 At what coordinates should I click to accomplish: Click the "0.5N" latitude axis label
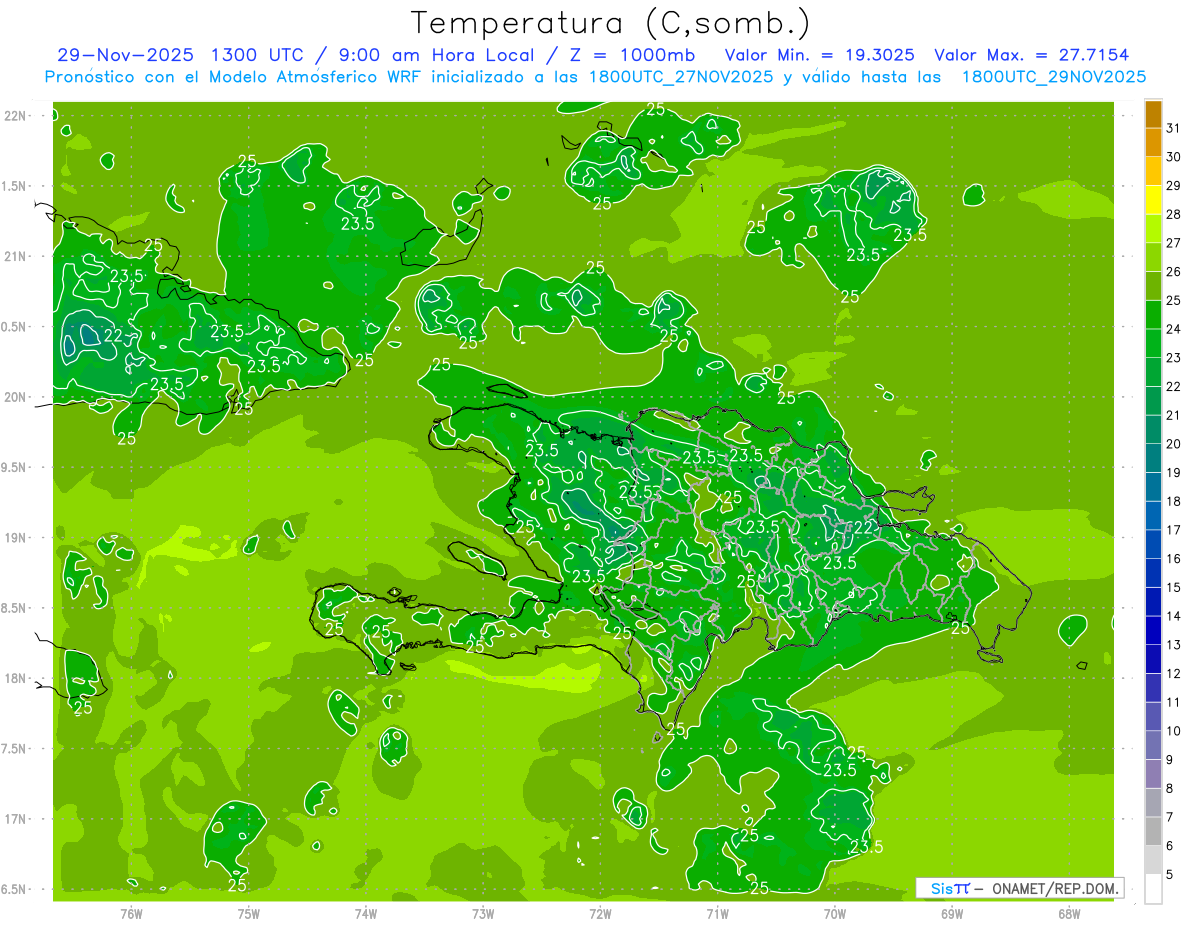coord(15,327)
